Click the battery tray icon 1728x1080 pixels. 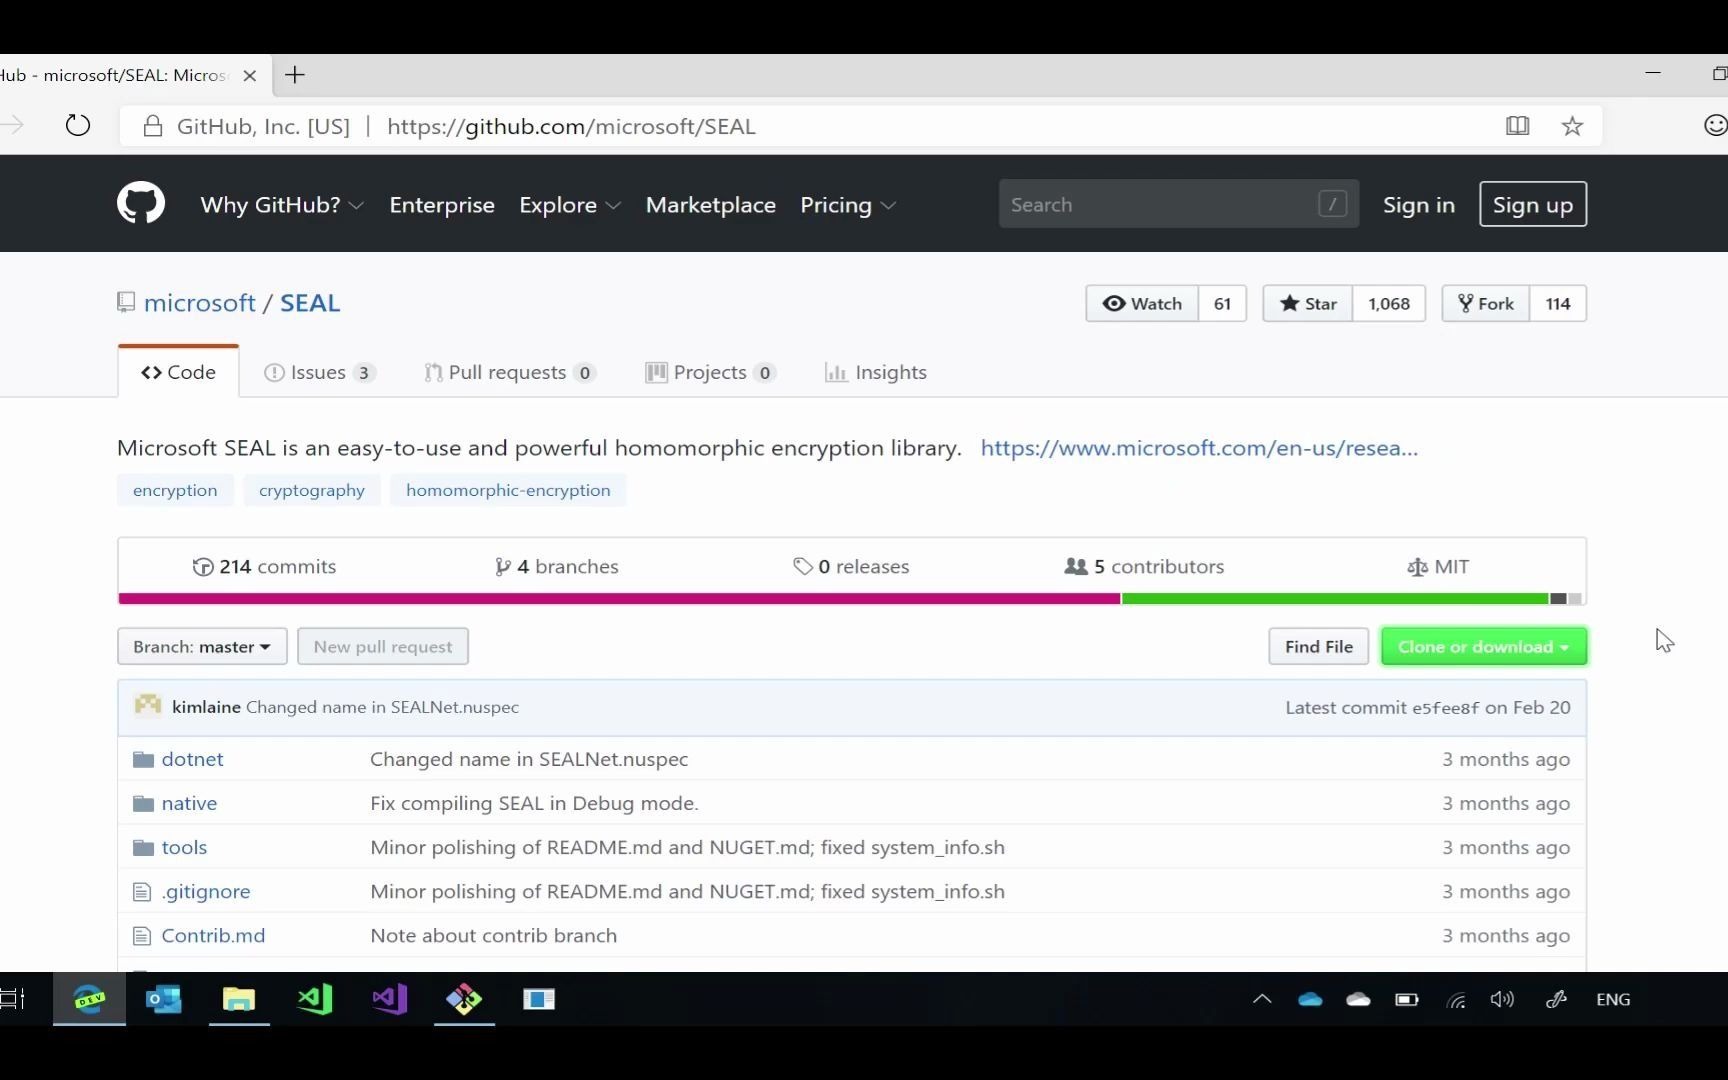point(1407,999)
